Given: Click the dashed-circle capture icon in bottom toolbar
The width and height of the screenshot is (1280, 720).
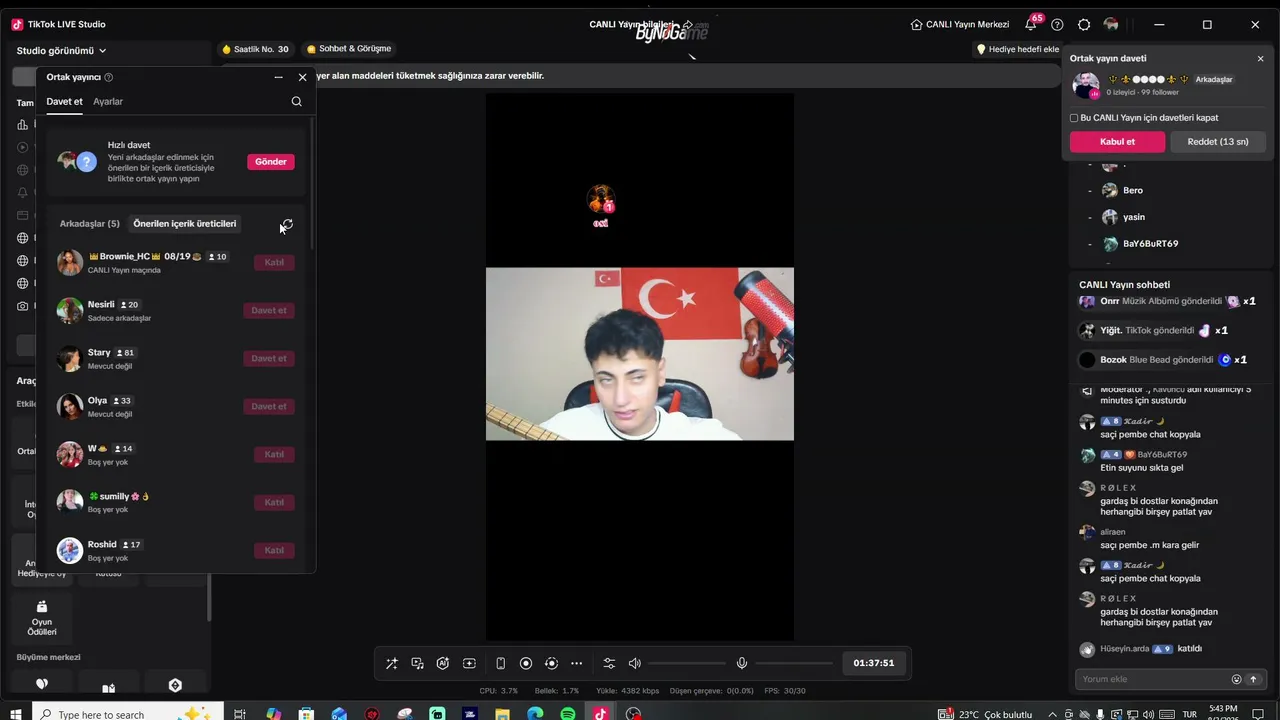Looking at the screenshot, I should [x=551, y=663].
